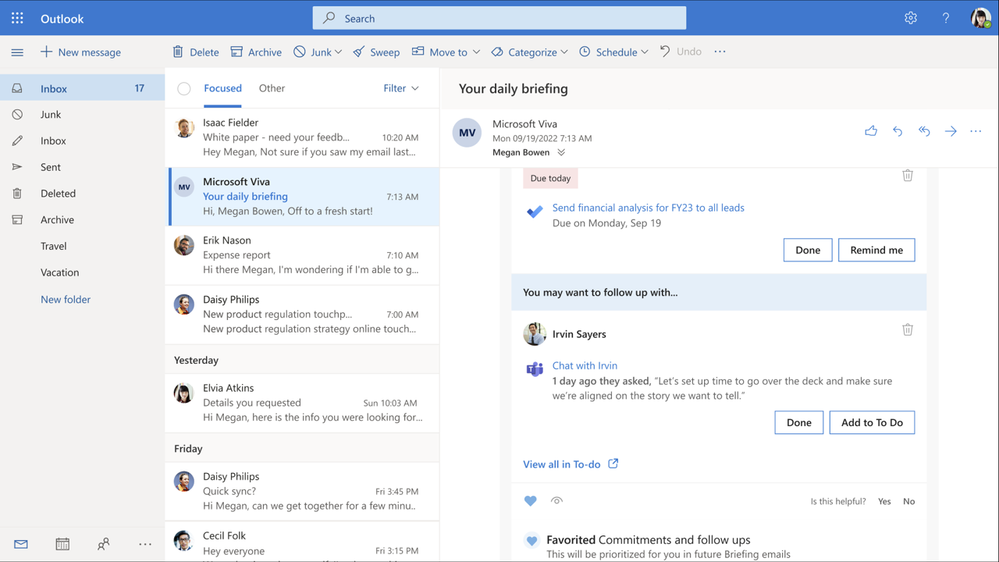Open Outlook settings gear
The width and height of the screenshot is (999, 562).
910,18
